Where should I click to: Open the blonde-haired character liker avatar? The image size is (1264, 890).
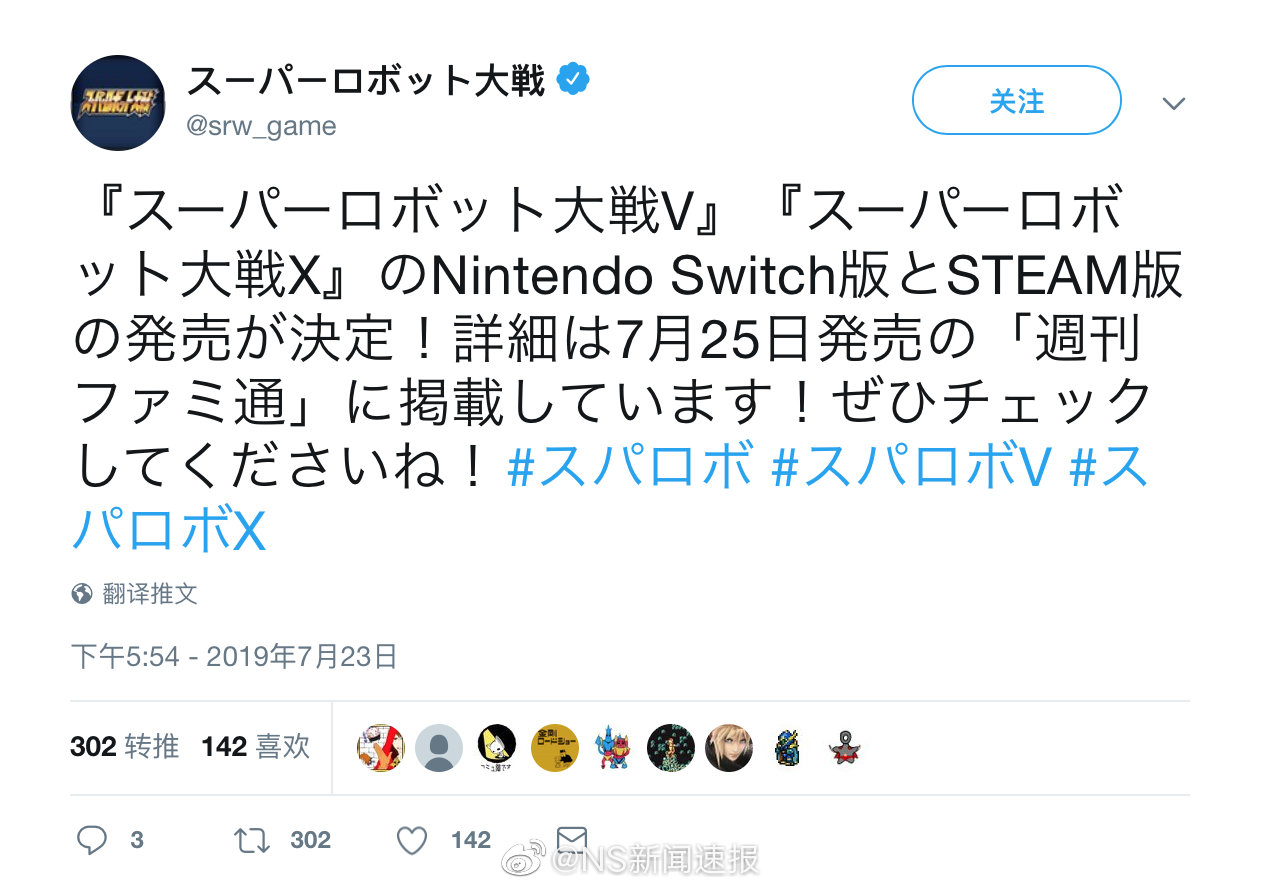[x=729, y=748]
